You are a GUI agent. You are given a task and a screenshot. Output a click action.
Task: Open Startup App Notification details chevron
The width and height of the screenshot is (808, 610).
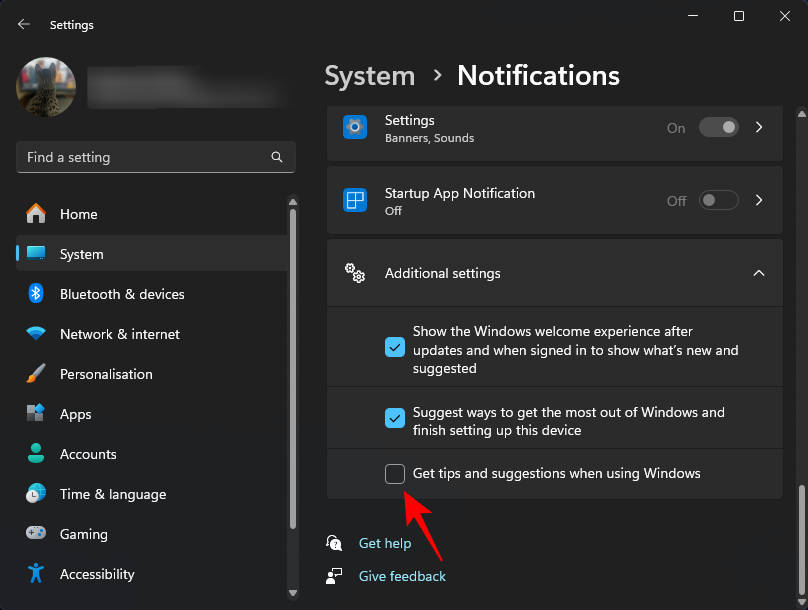759,200
